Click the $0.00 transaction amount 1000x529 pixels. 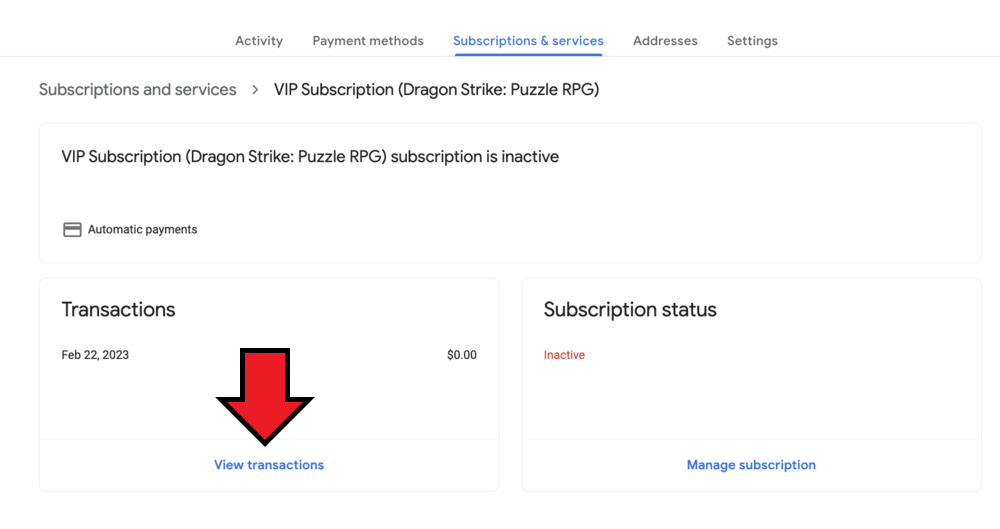tap(461, 355)
